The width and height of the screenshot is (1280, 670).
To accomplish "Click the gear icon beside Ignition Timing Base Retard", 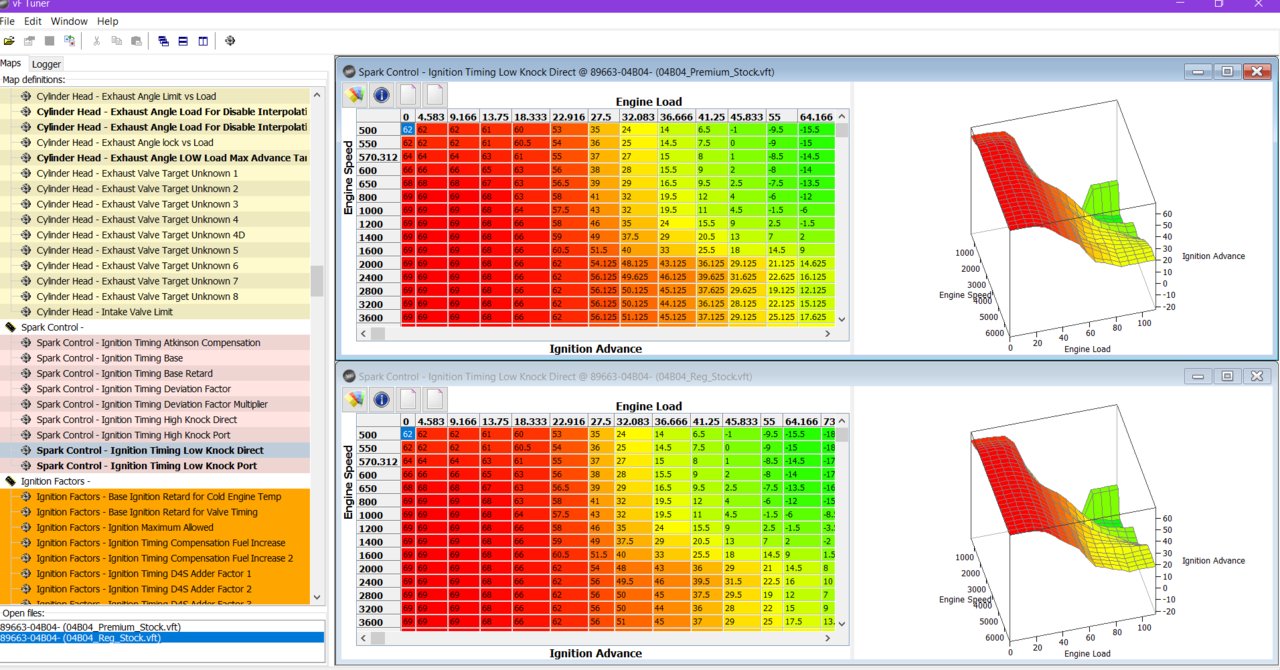I will [x=26, y=373].
